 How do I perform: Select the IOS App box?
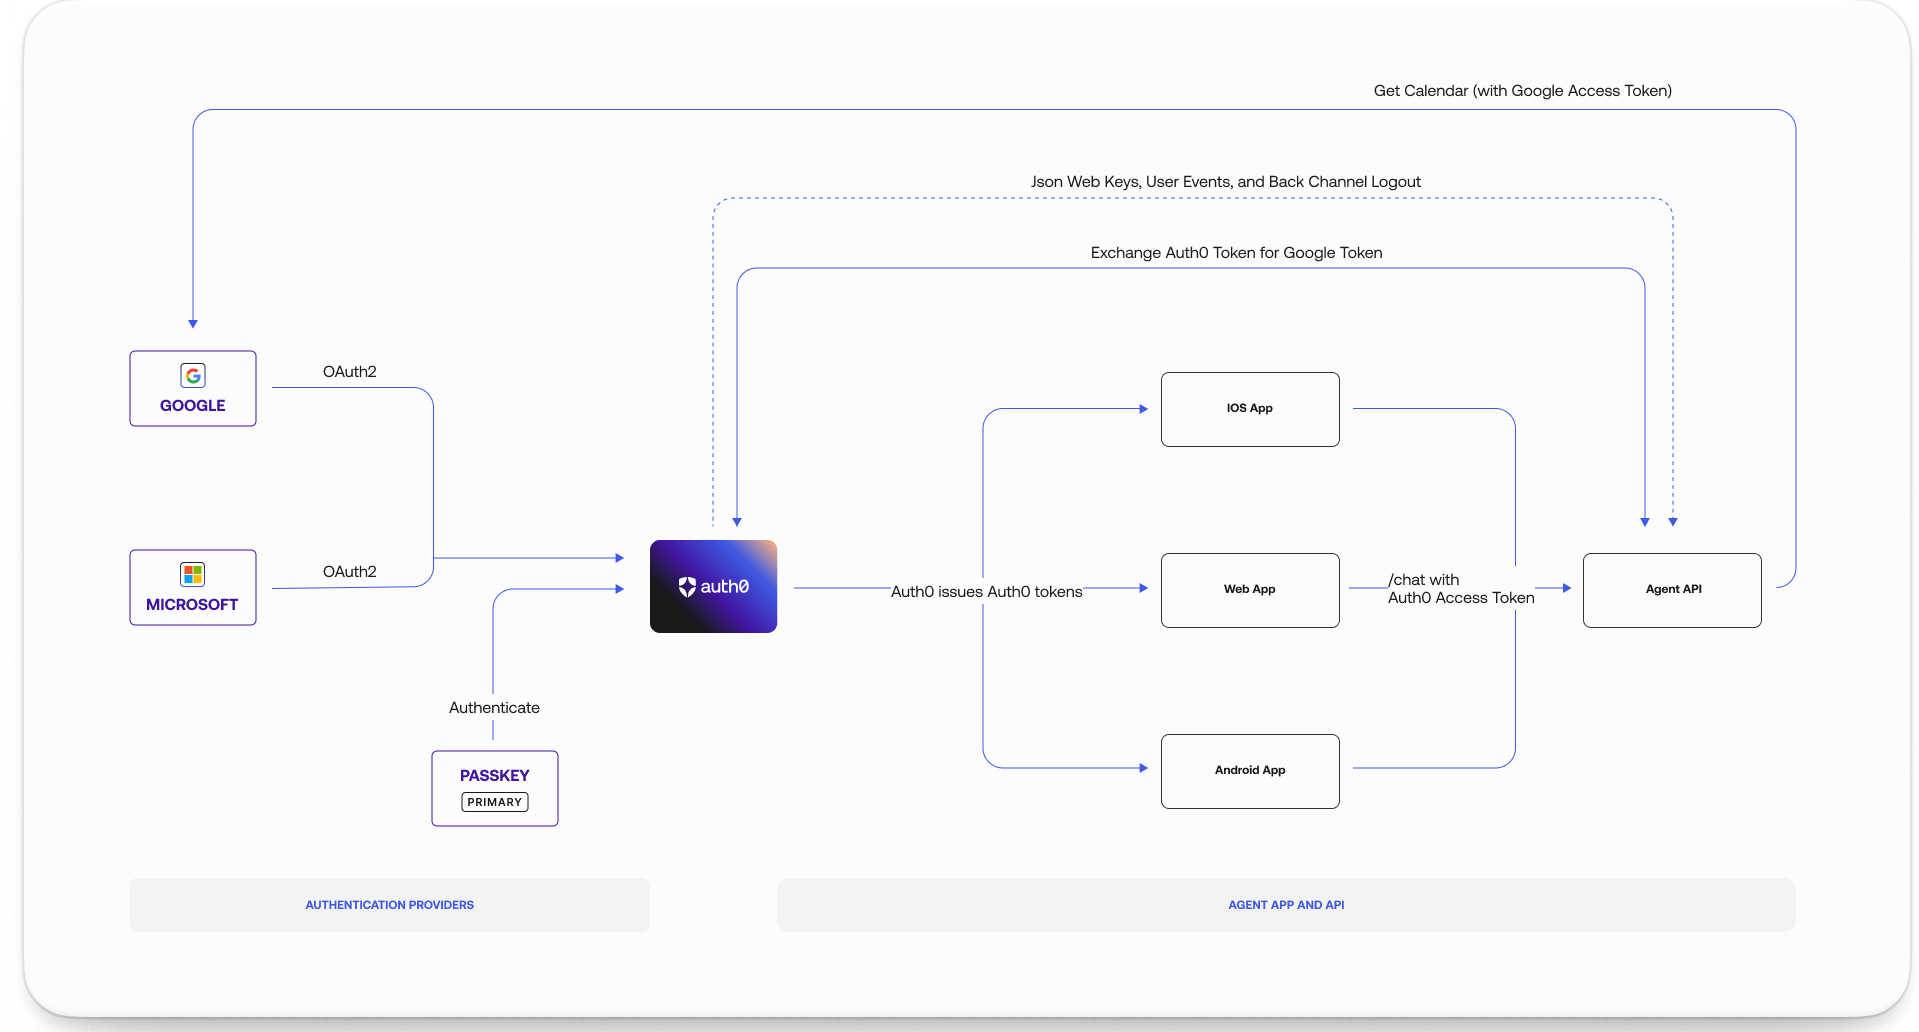click(x=1250, y=409)
